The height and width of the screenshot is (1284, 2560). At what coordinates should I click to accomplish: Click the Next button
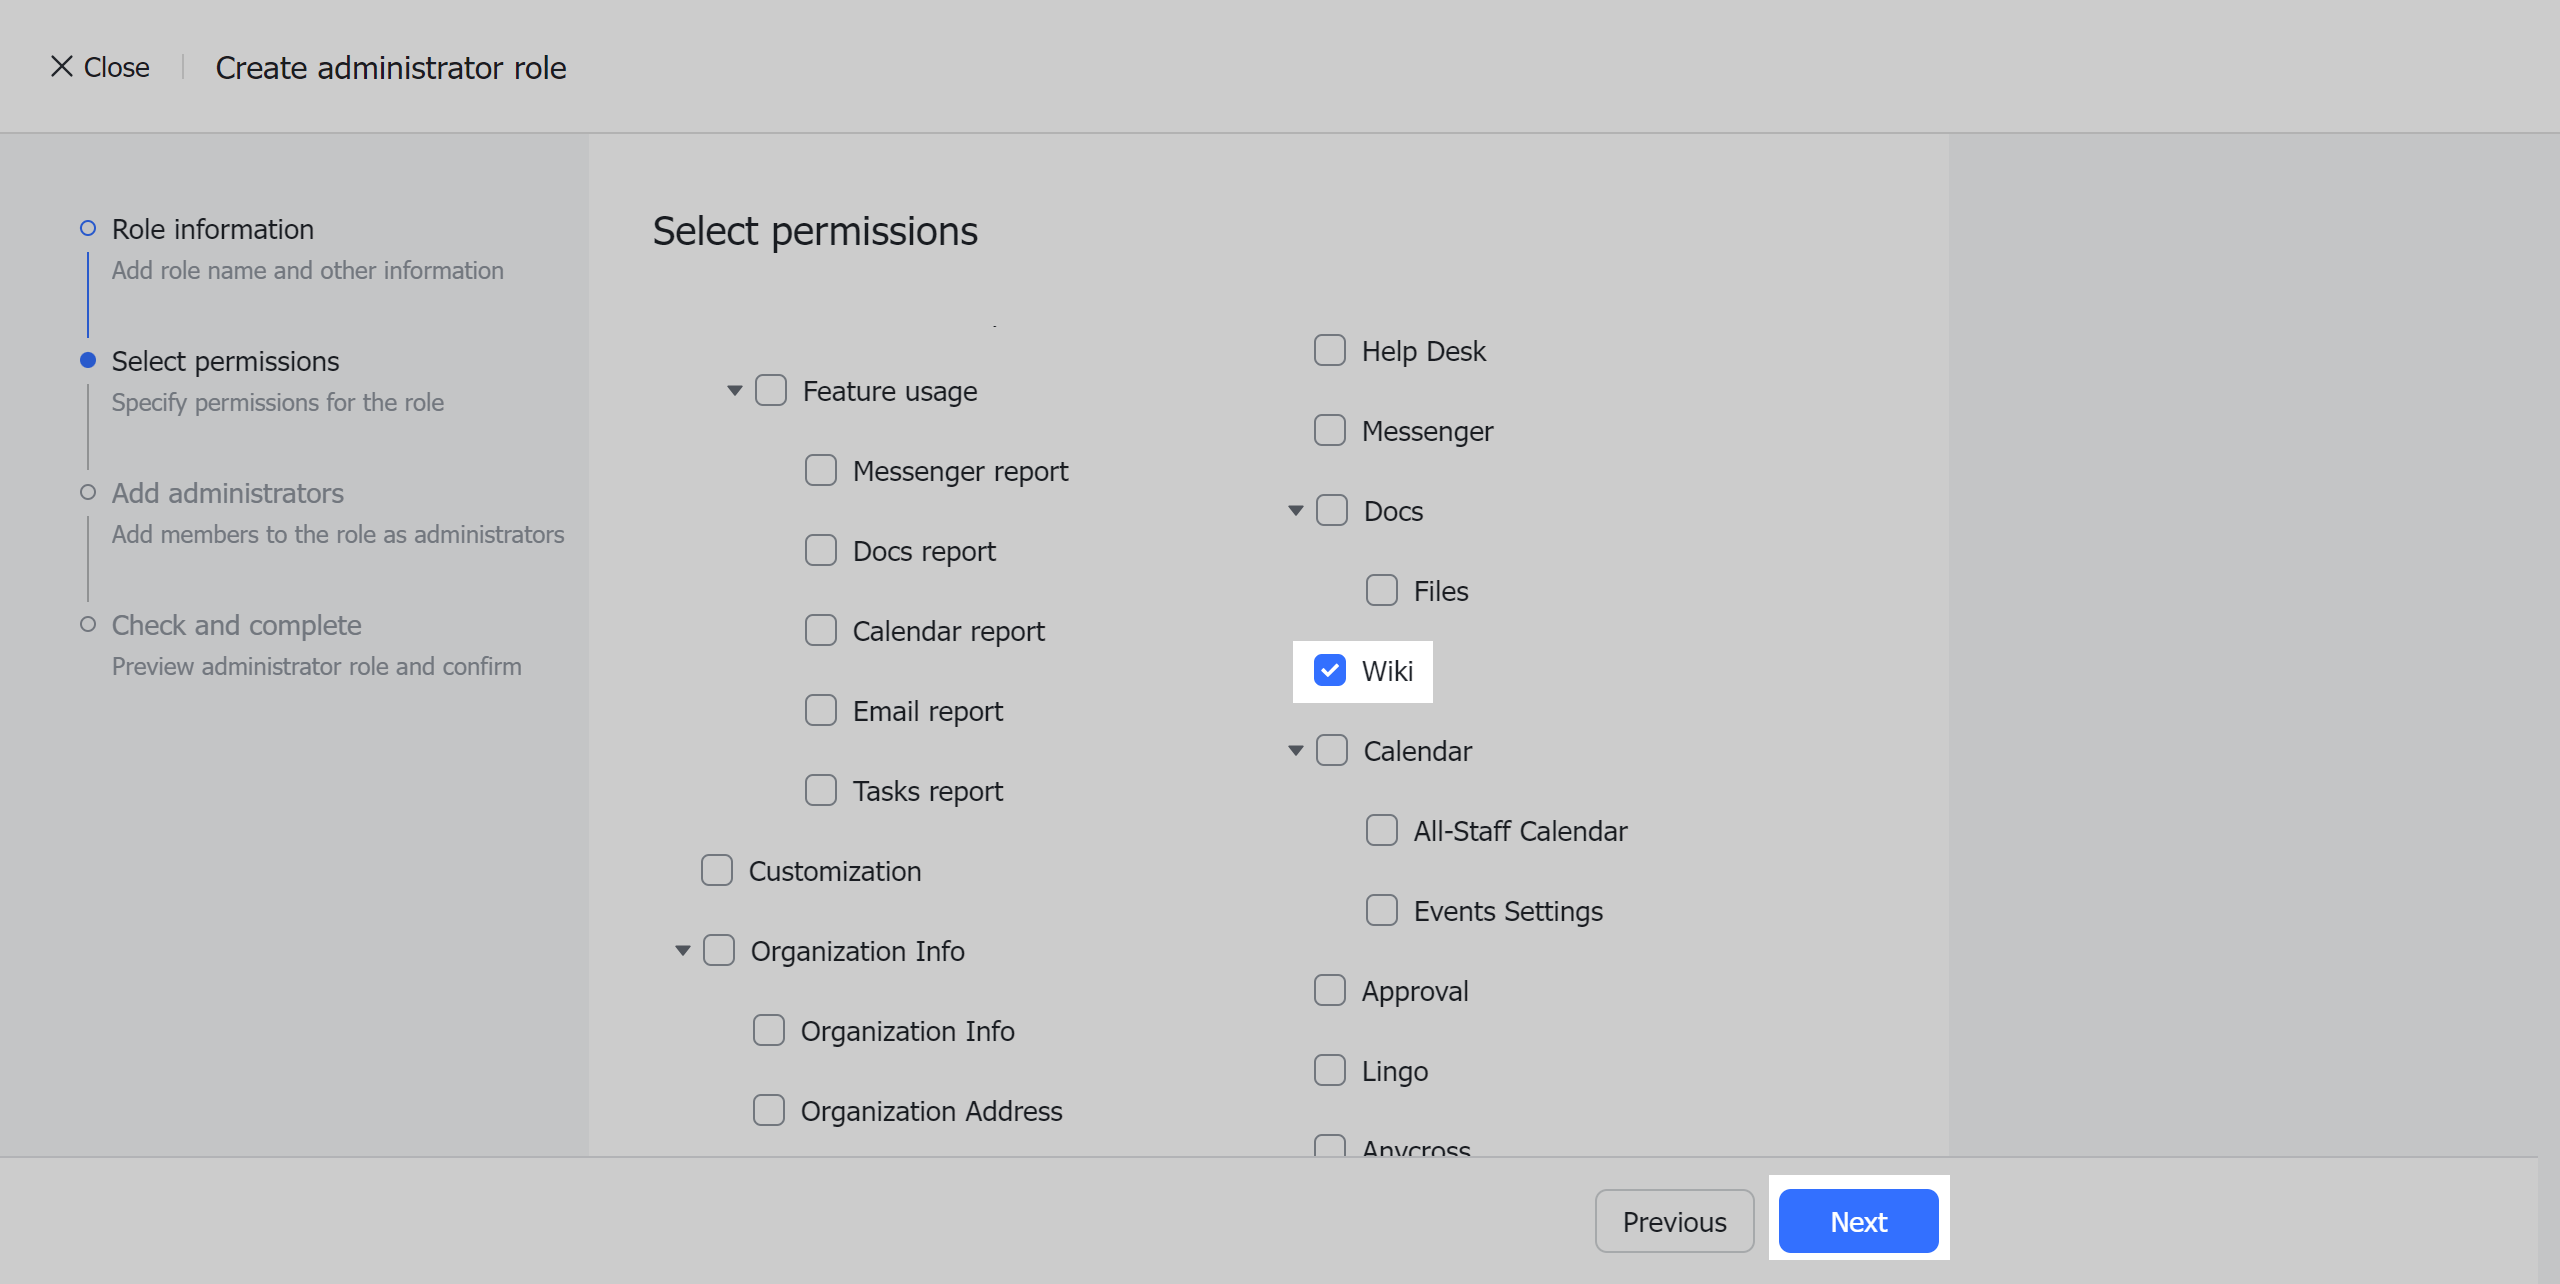click(1858, 1220)
